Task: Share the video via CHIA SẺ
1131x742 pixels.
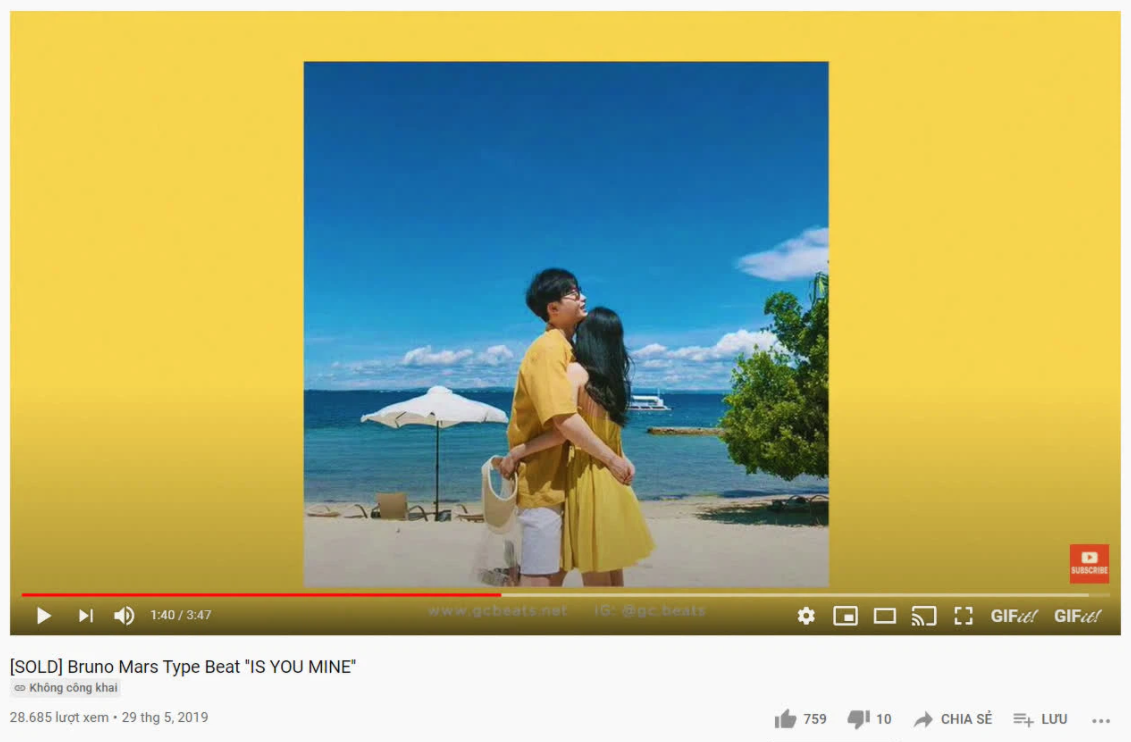Action: pyautogui.click(x=953, y=719)
